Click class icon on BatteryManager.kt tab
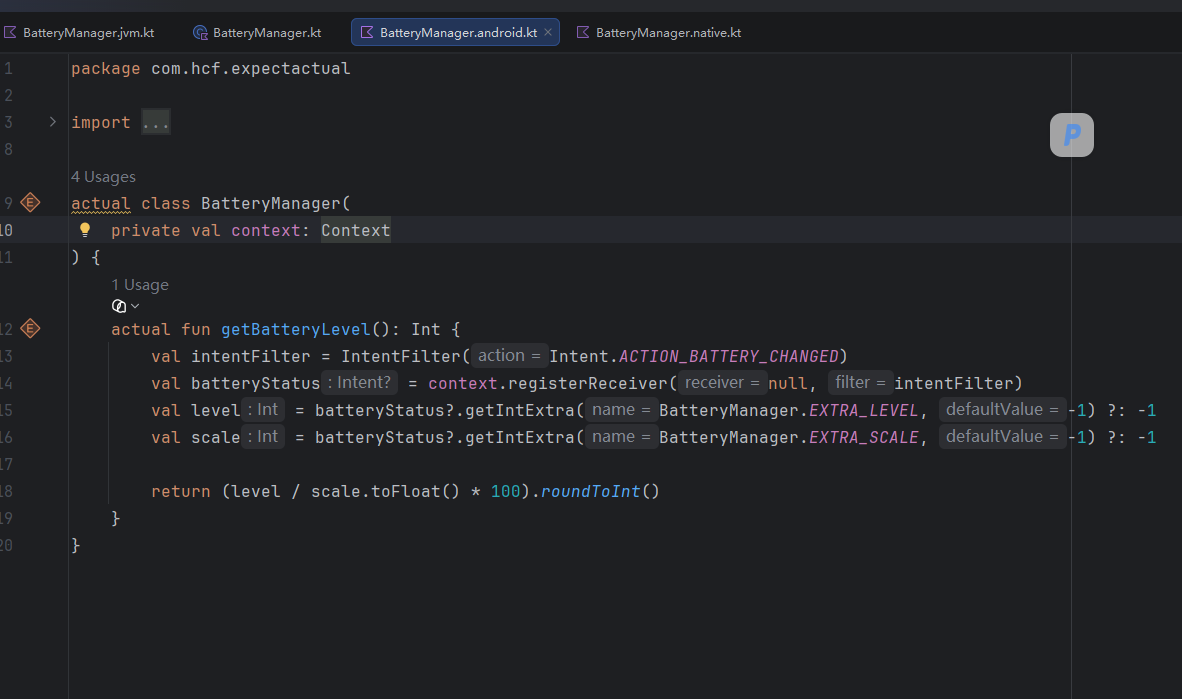 tap(200, 32)
